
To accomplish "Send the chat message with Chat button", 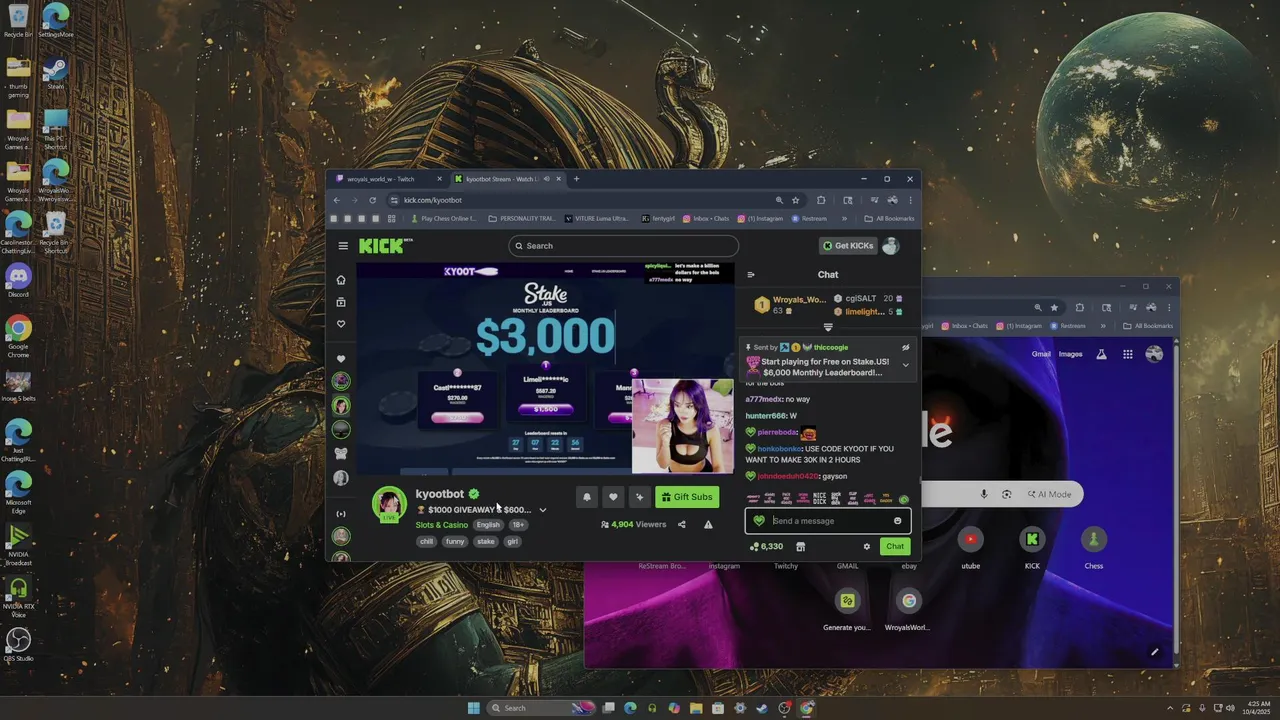I will [895, 546].
